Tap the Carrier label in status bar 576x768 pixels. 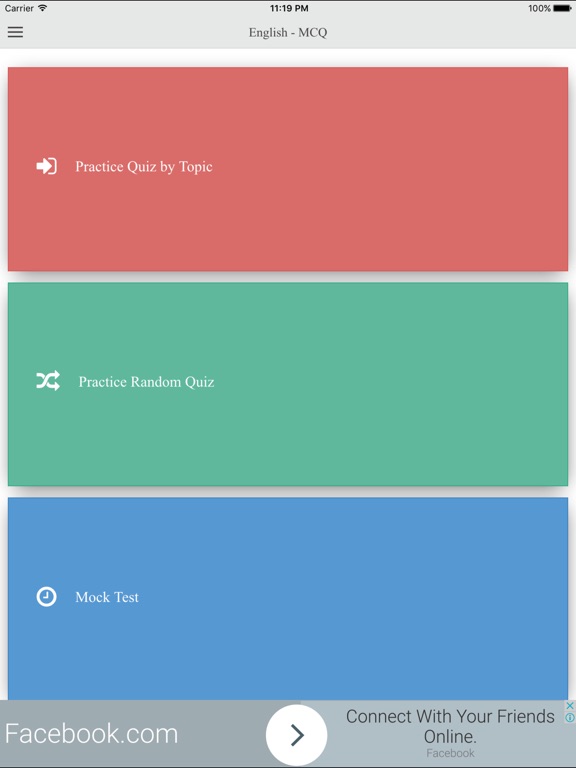[x=19, y=8]
